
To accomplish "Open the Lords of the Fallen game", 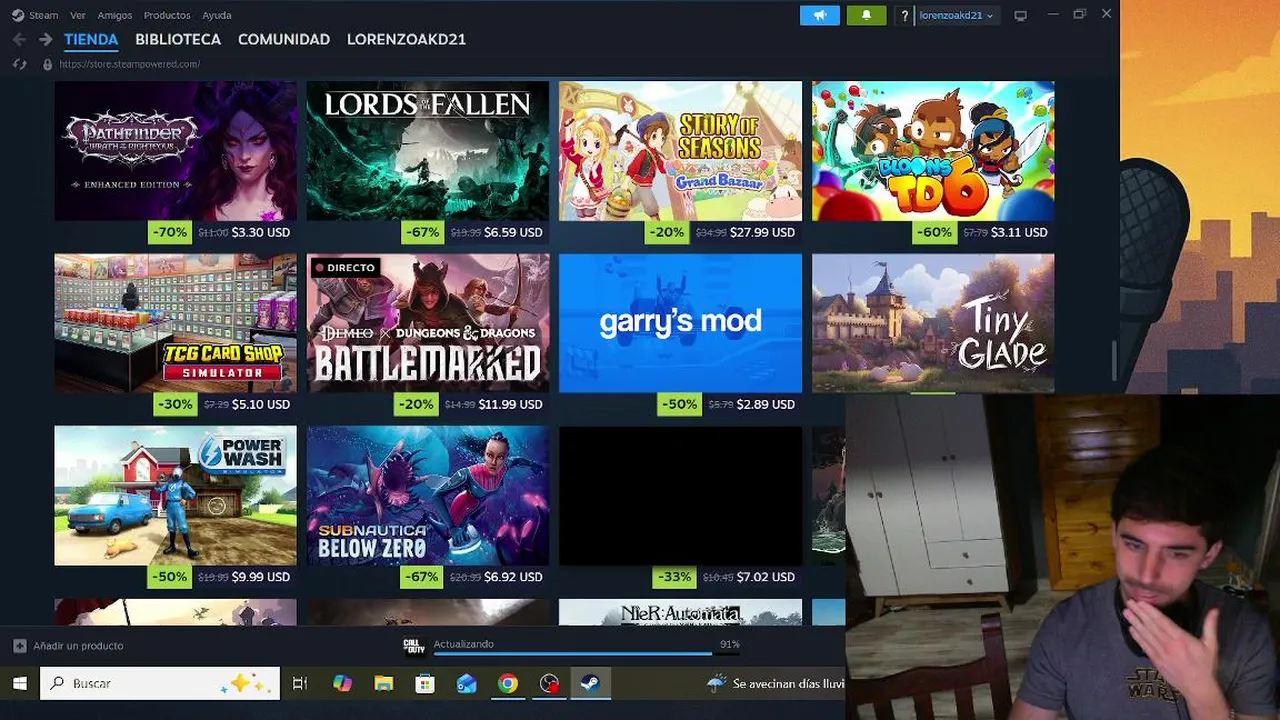I will 428,151.
